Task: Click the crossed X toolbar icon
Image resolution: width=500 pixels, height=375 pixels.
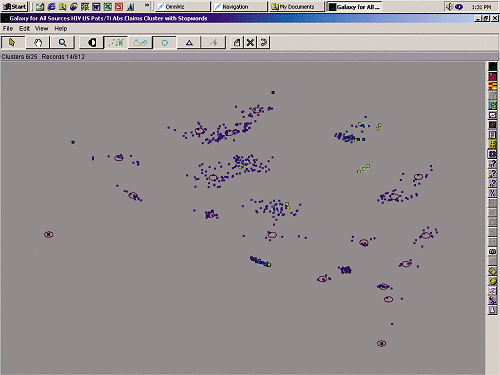Action: click(250, 43)
